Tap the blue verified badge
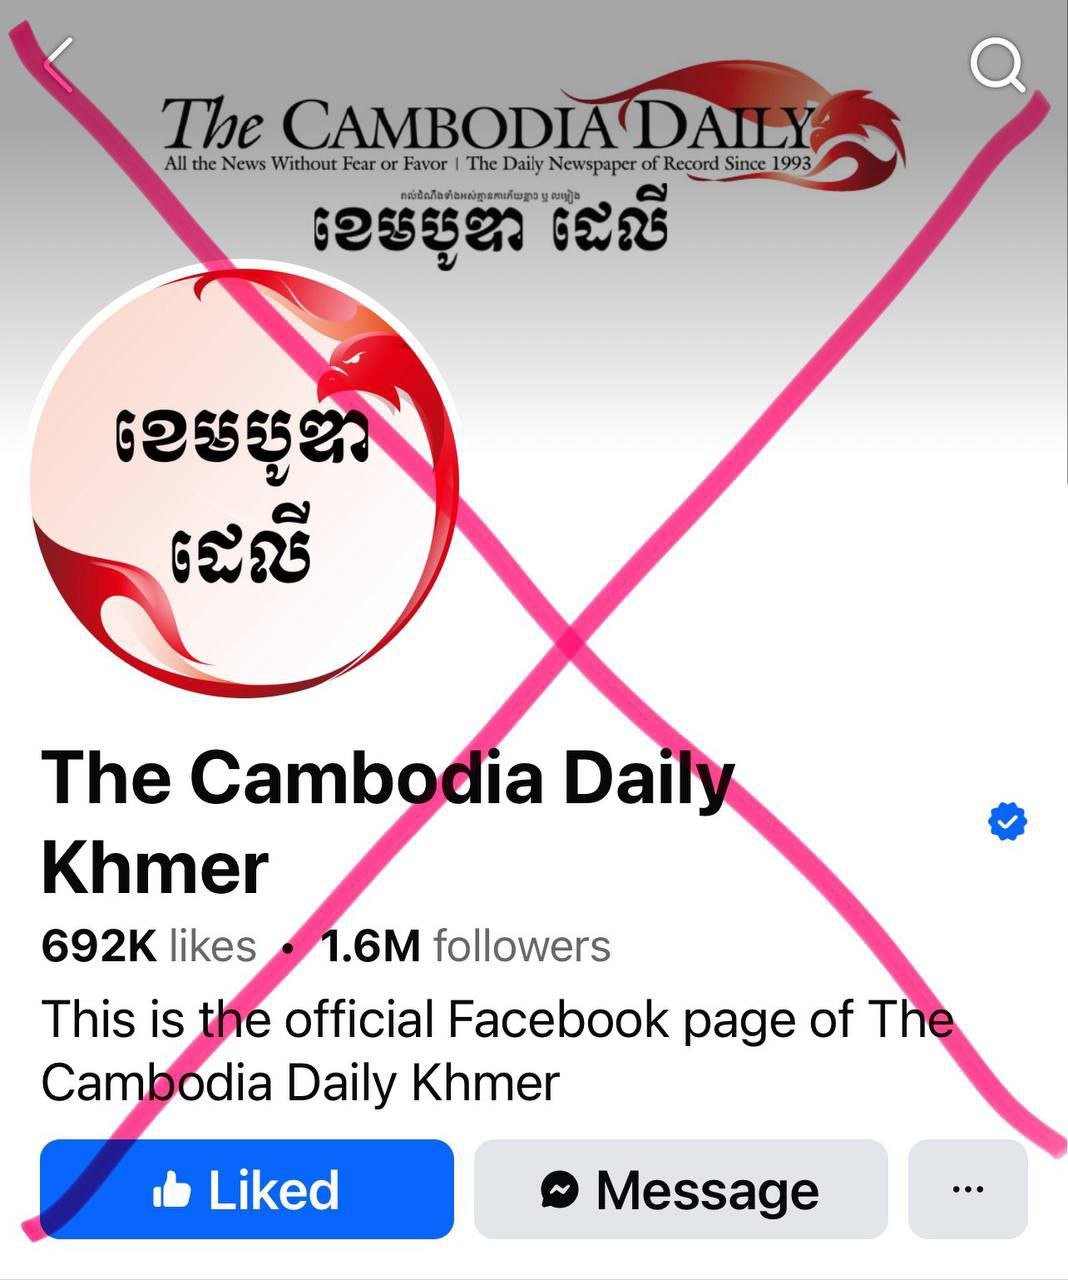This screenshot has width=1068, height=1280. [x=1007, y=822]
